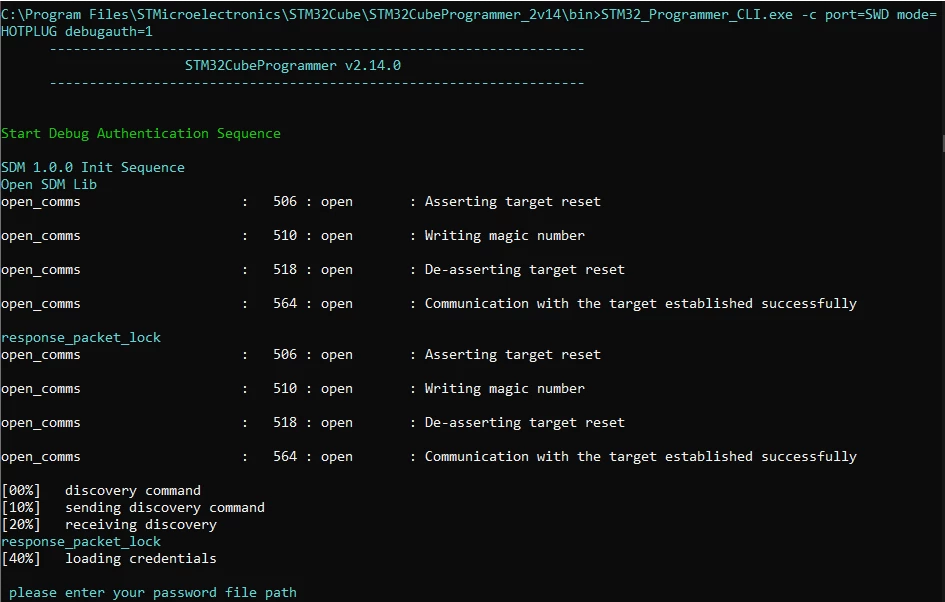Click the STM32CubeProgrammer v2.14.0 banner title

coord(293,65)
